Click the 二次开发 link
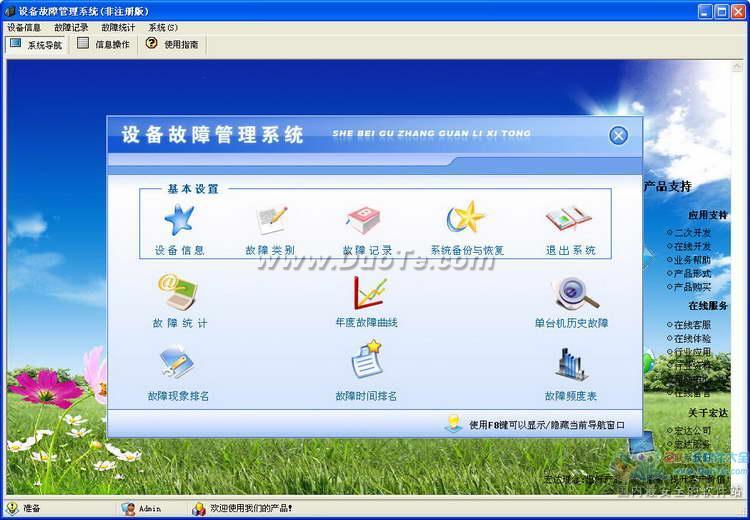Screen dimensions: 750x520 click(692, 233)
